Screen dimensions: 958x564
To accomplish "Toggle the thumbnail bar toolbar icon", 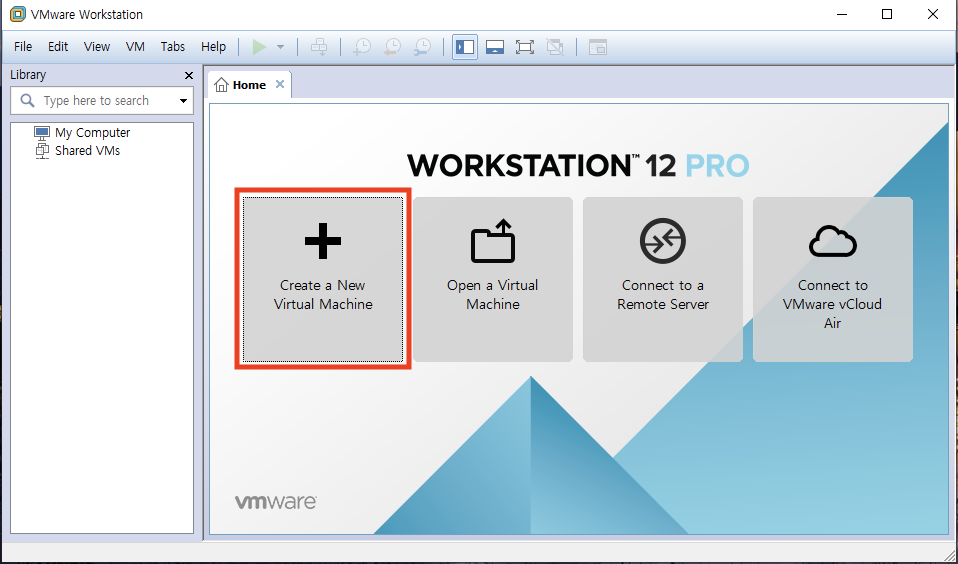I will click(x=495, y=47).
